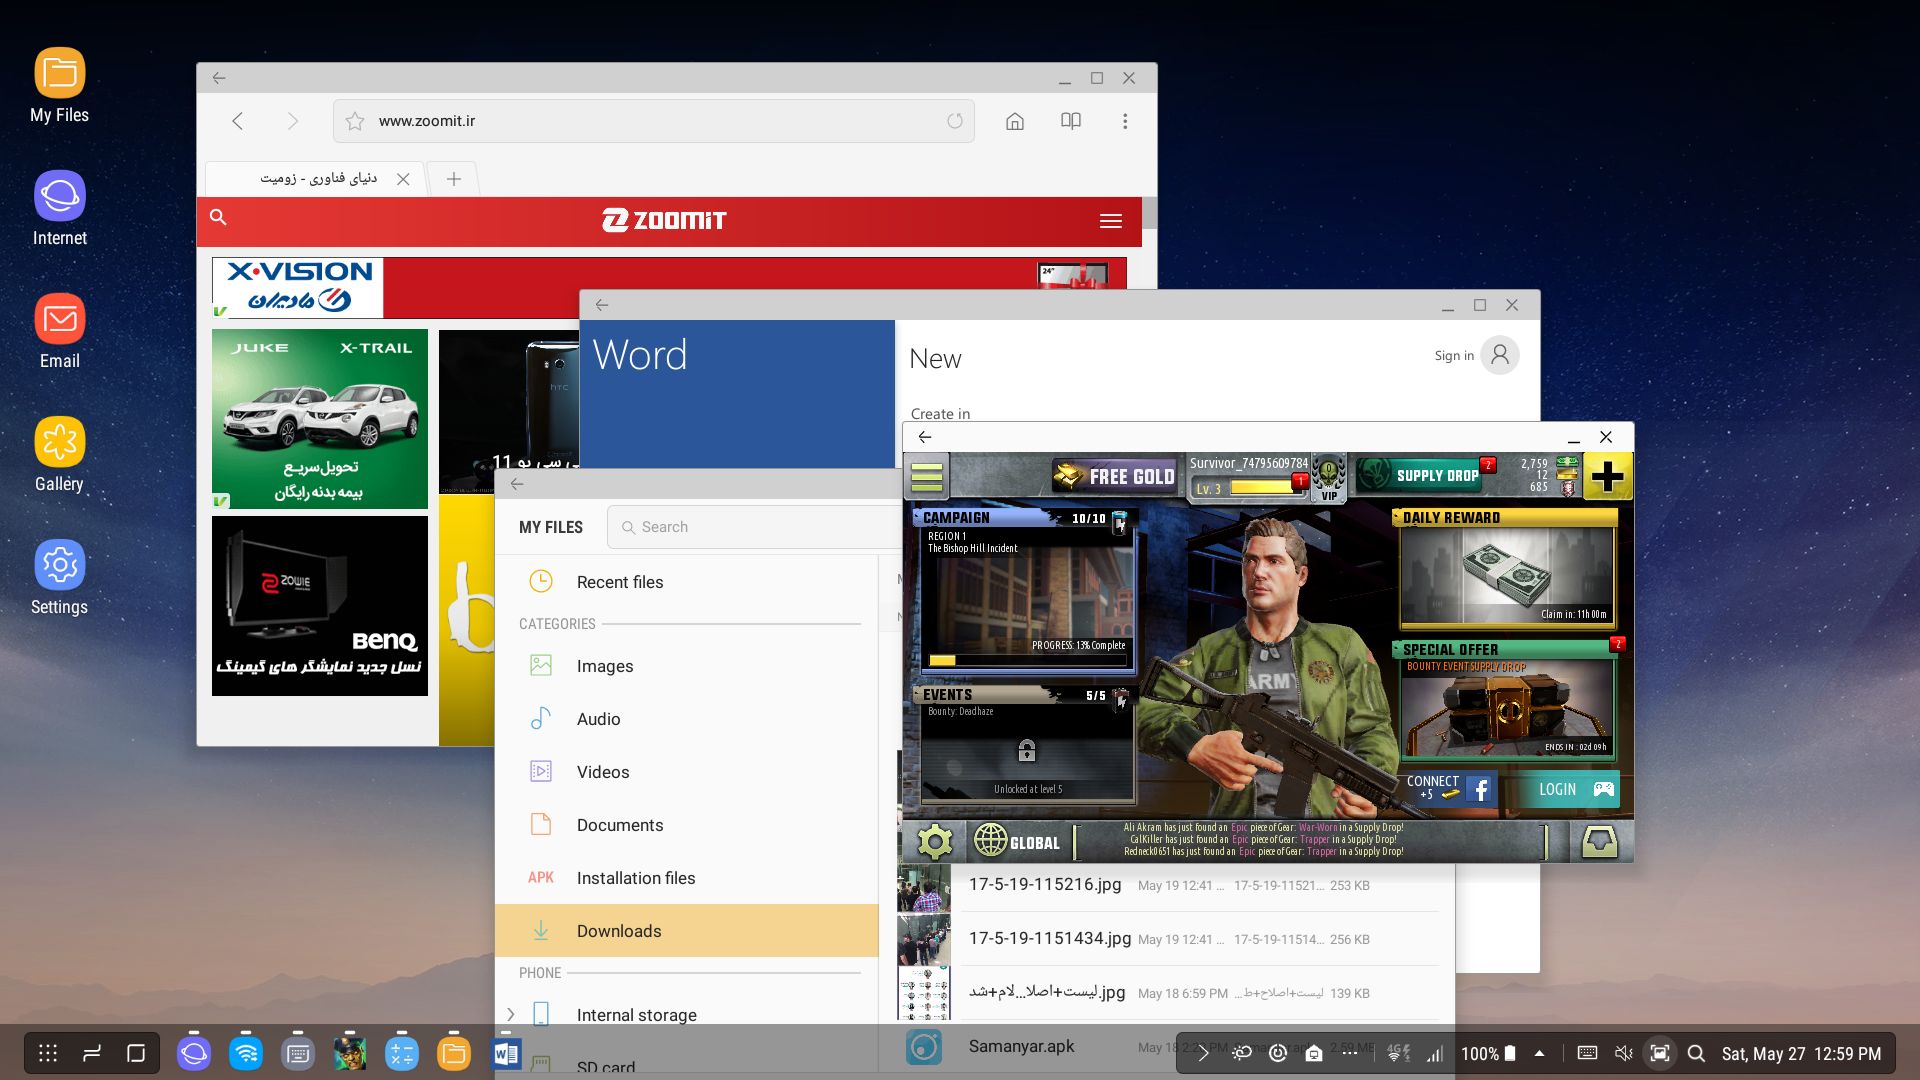Open the game inbox tray icon
Viewport: 1920px width, 1080px height.
point(1600,842)
